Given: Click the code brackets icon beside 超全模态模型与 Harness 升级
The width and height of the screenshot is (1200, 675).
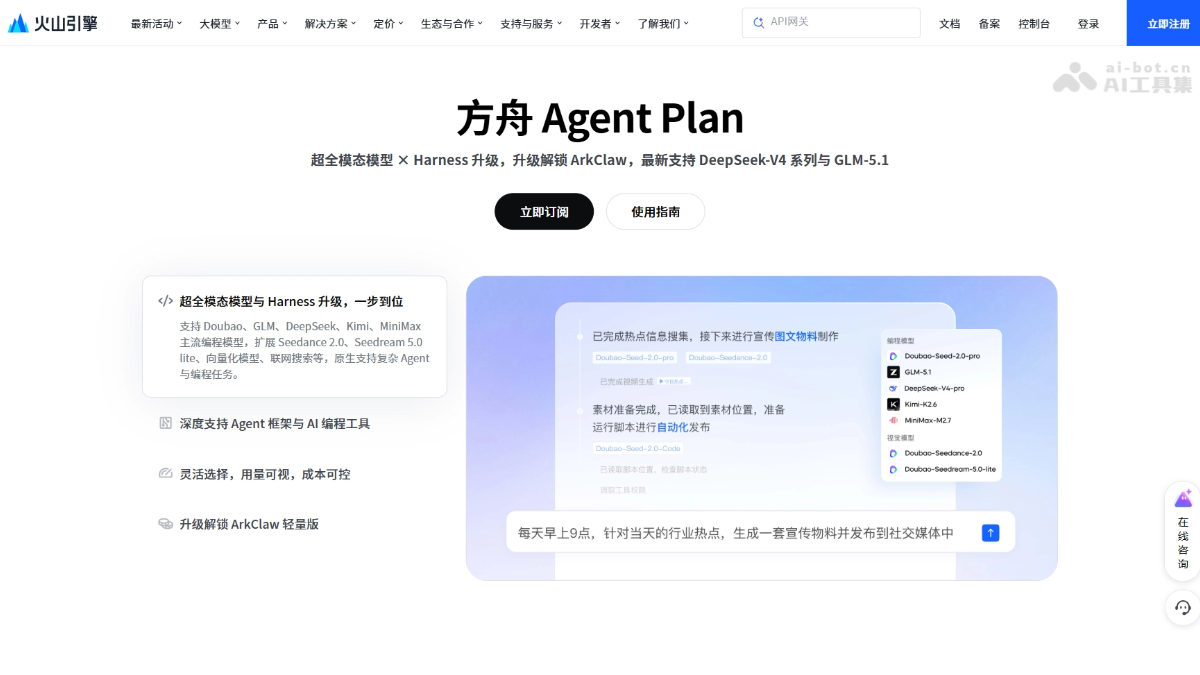Looking at the screenshot, I should tap(166, 300).
